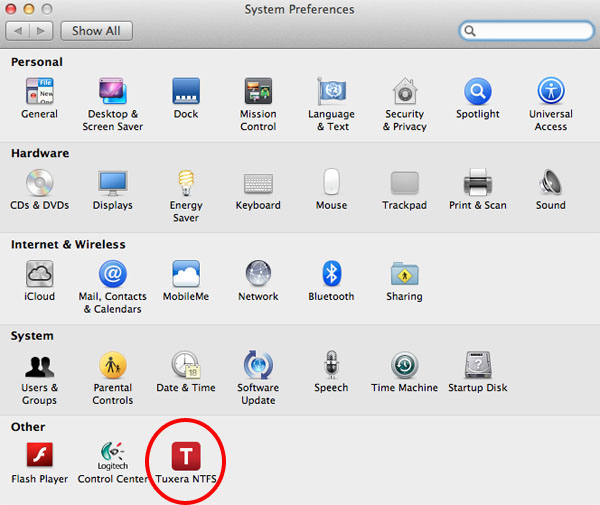This screenshot has width=600, height=505.
Task: Open Universal Access preferences
Action: (550, 92)
